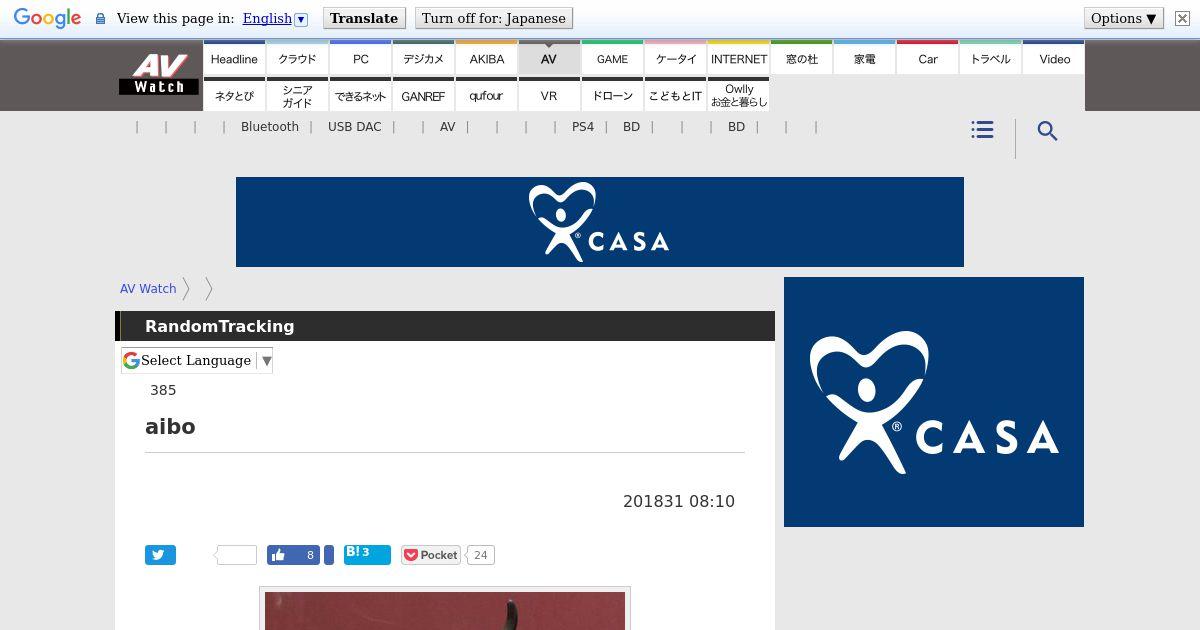The height and width of the screenshot is (630, 1200).
Task: Switch to the INTERNET tab
Action: tap(738, 58)
